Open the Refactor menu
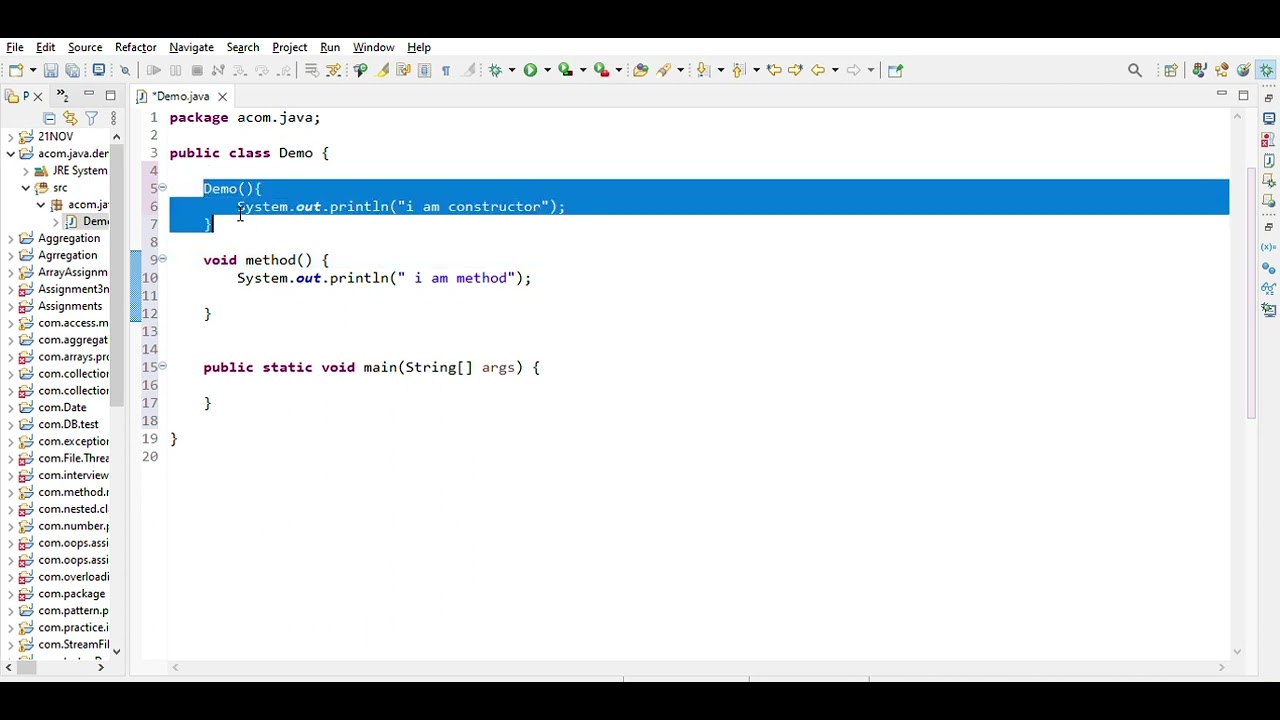 coord(136,47)
